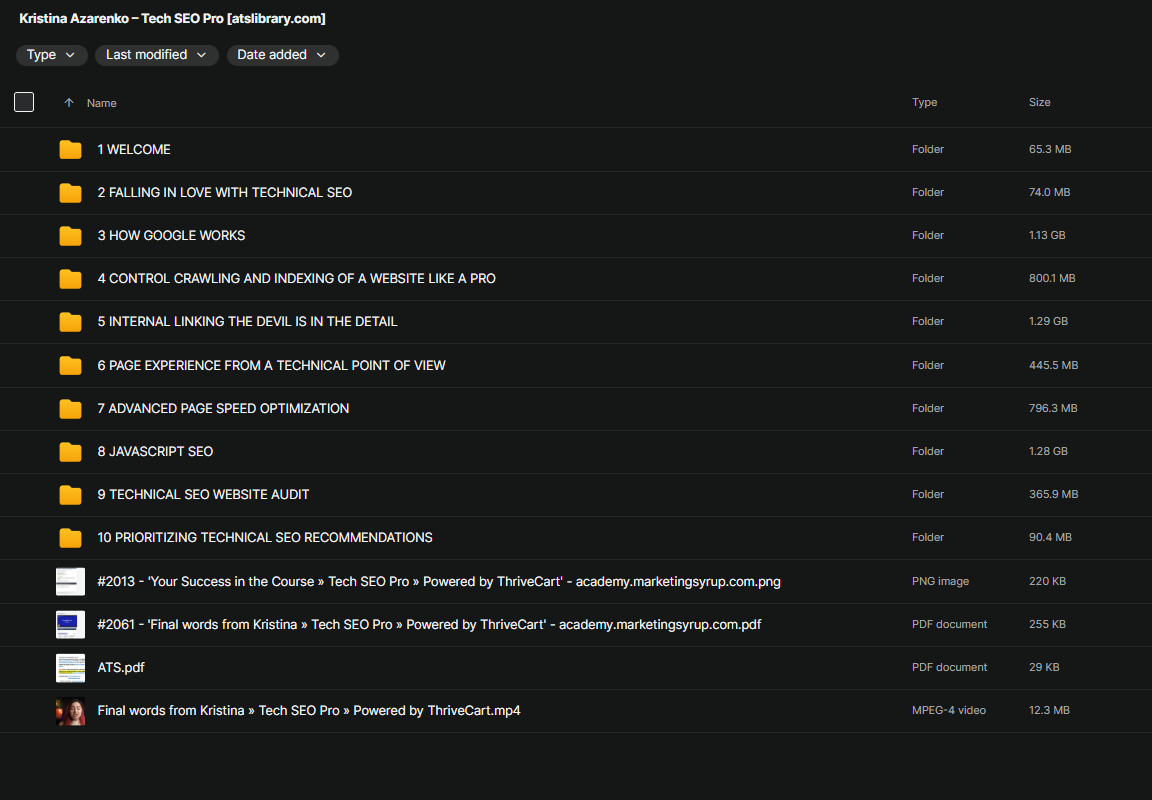Click thumbnail of the #2061 PDF document

coord(71,624)
